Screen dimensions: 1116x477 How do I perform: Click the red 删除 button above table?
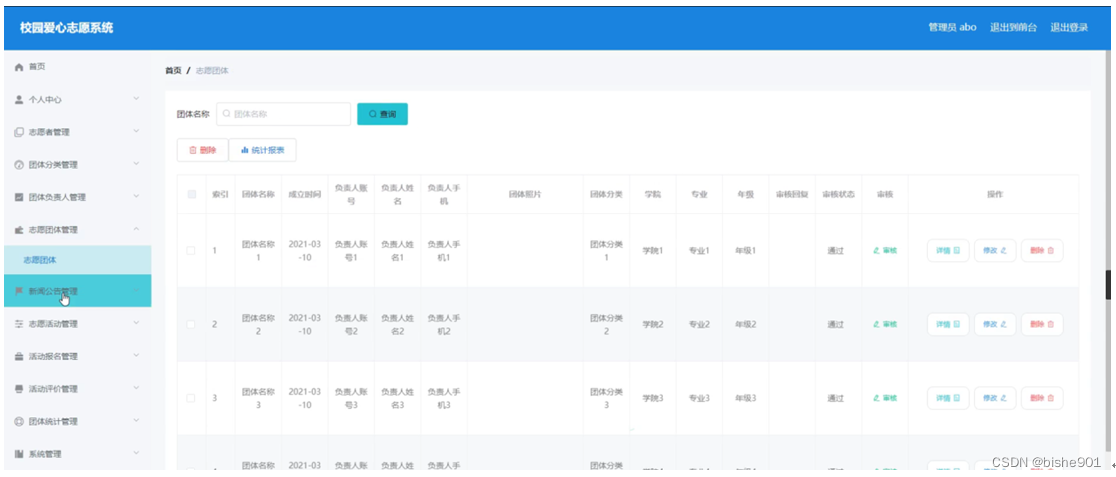tap(203, 150)
